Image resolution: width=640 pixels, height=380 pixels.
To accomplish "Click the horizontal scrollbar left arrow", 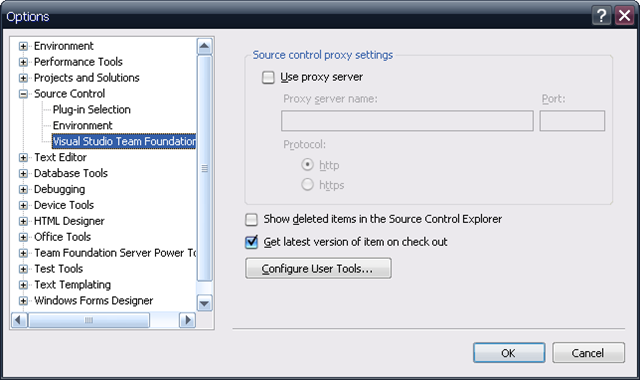I will pos(19,320).
